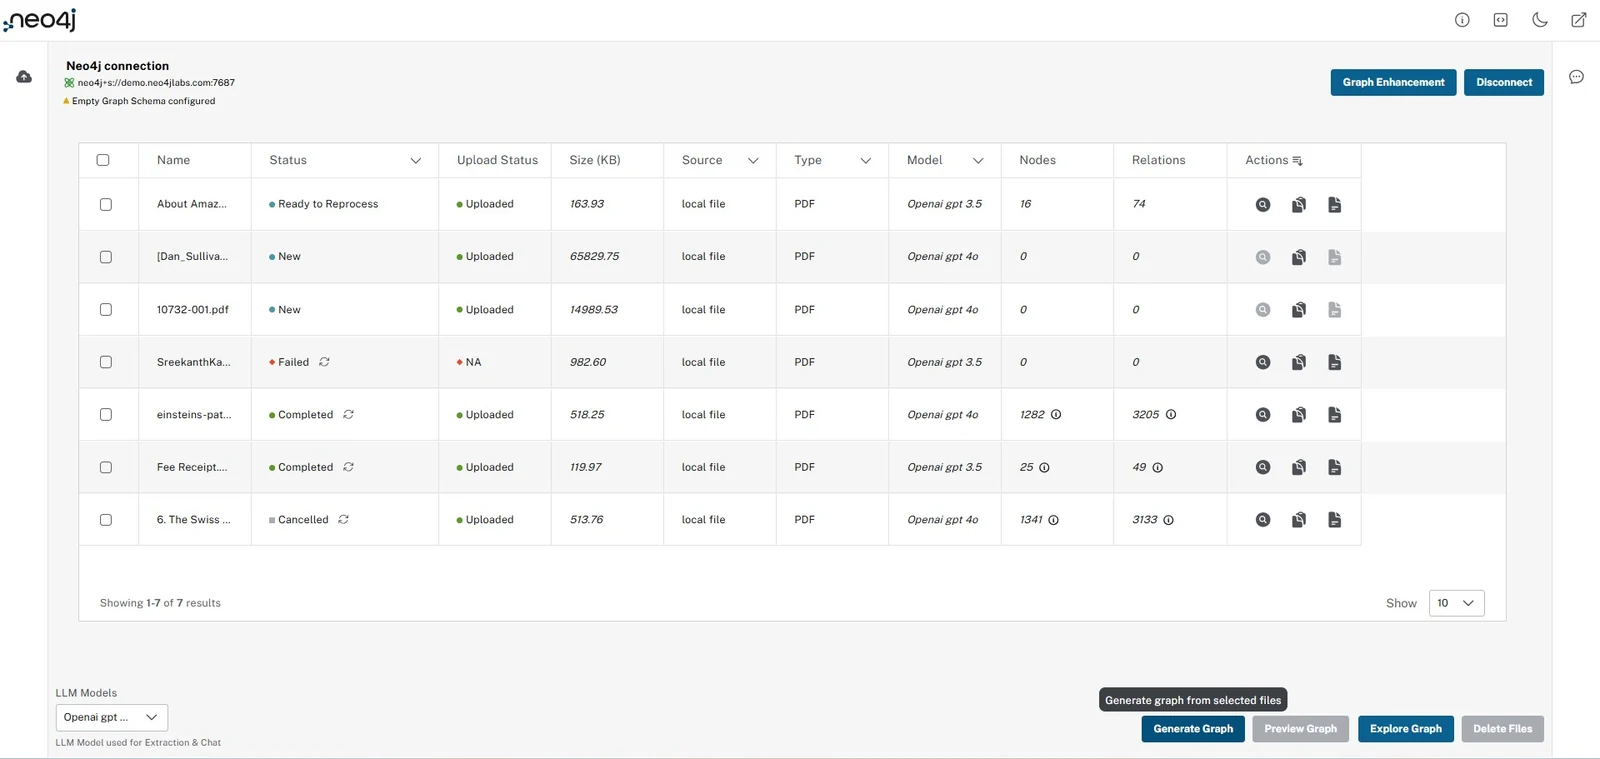Open the external link icon in header
This screenshot has height=759, width=1600.
click(x=1578, y=20)
